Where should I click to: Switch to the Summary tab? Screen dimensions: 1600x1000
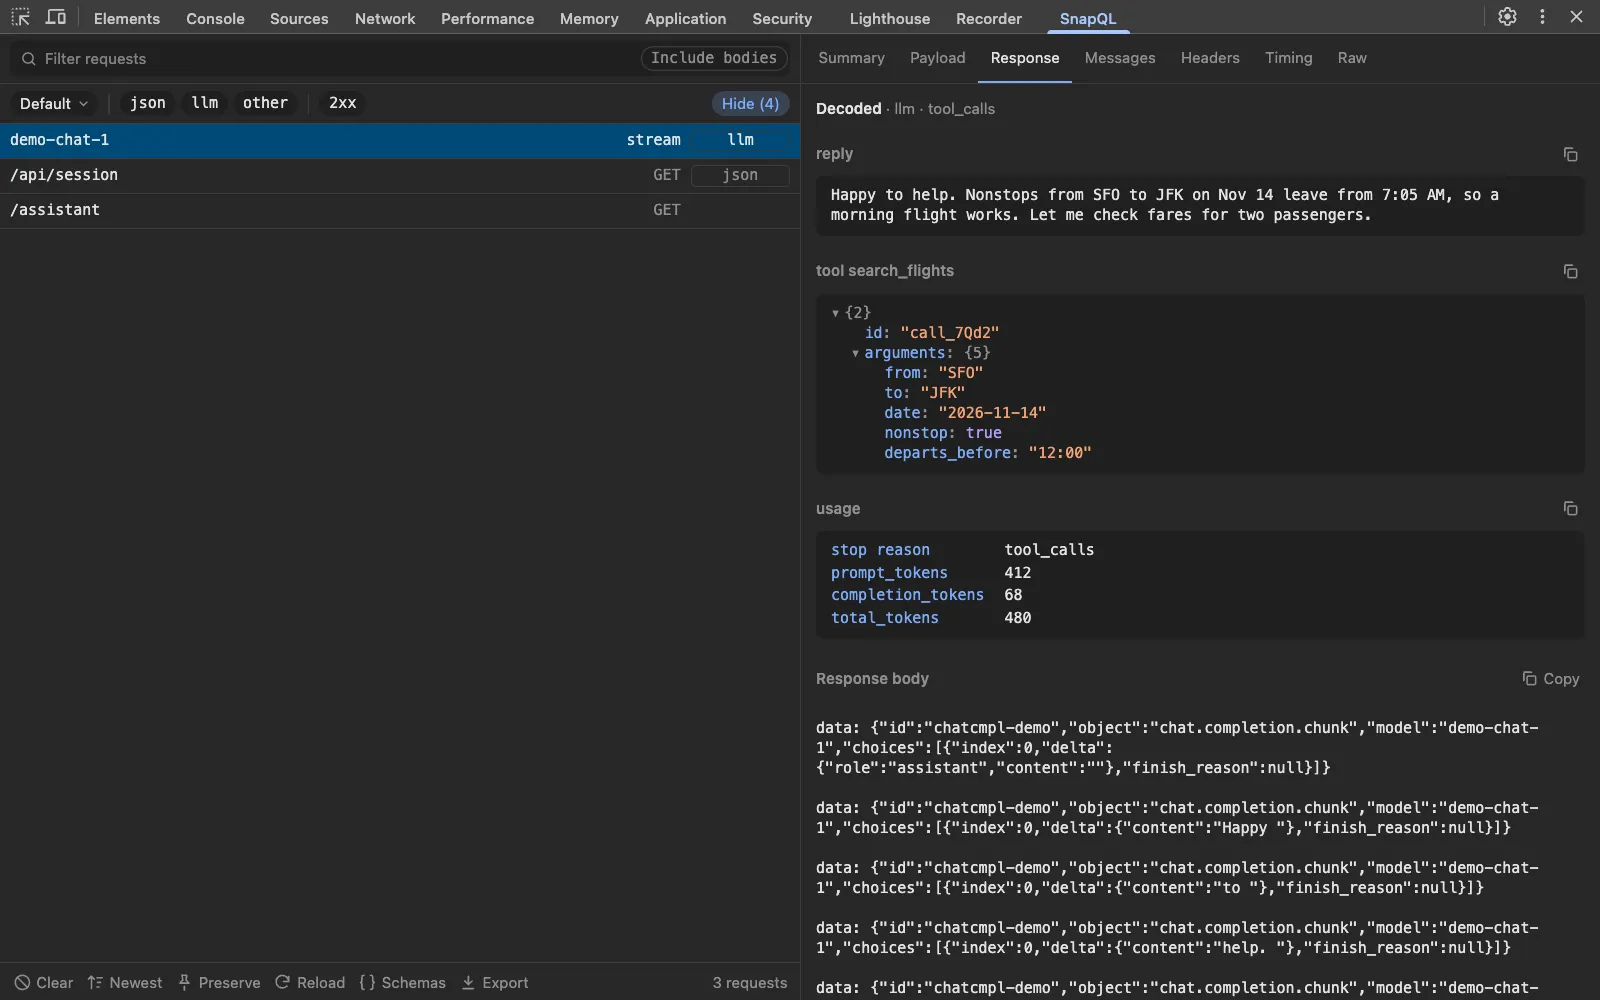click(x=851, y=58)
